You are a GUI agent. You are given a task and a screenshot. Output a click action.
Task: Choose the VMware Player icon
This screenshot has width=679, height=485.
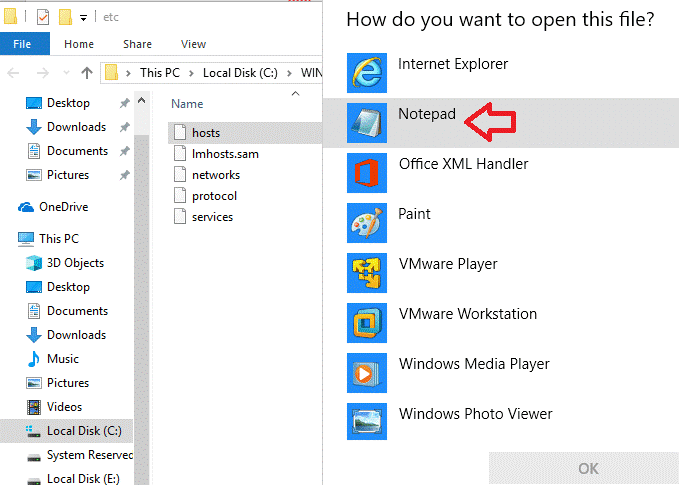[366, 273]
